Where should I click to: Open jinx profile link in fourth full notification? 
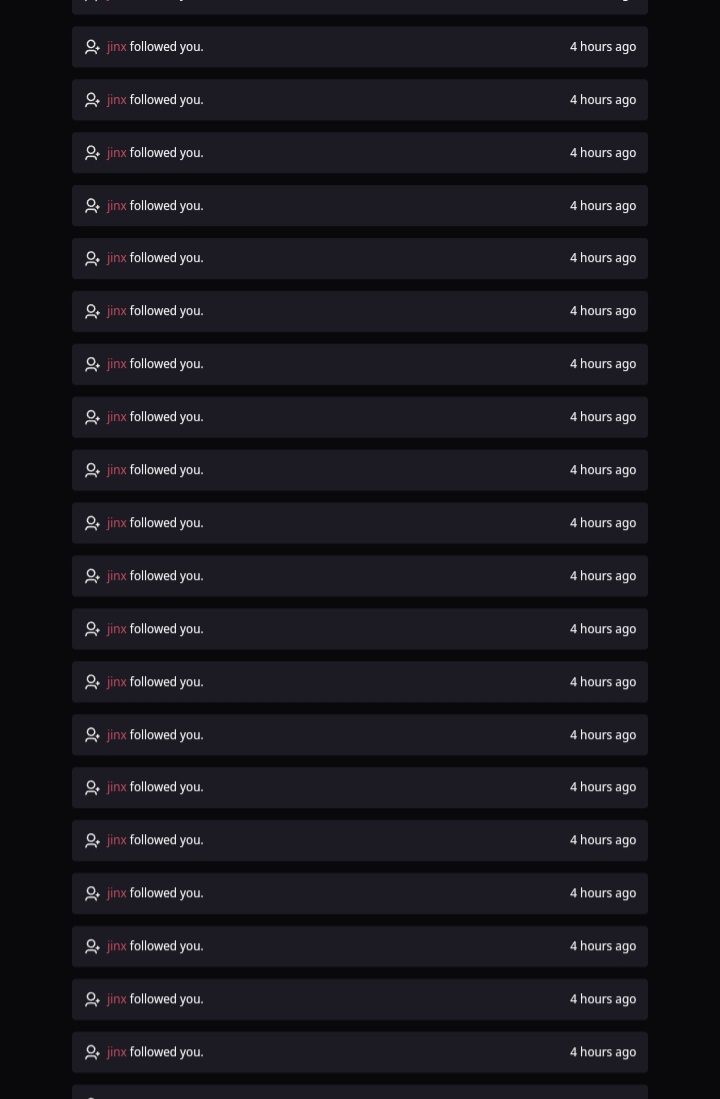coord(116,205)
